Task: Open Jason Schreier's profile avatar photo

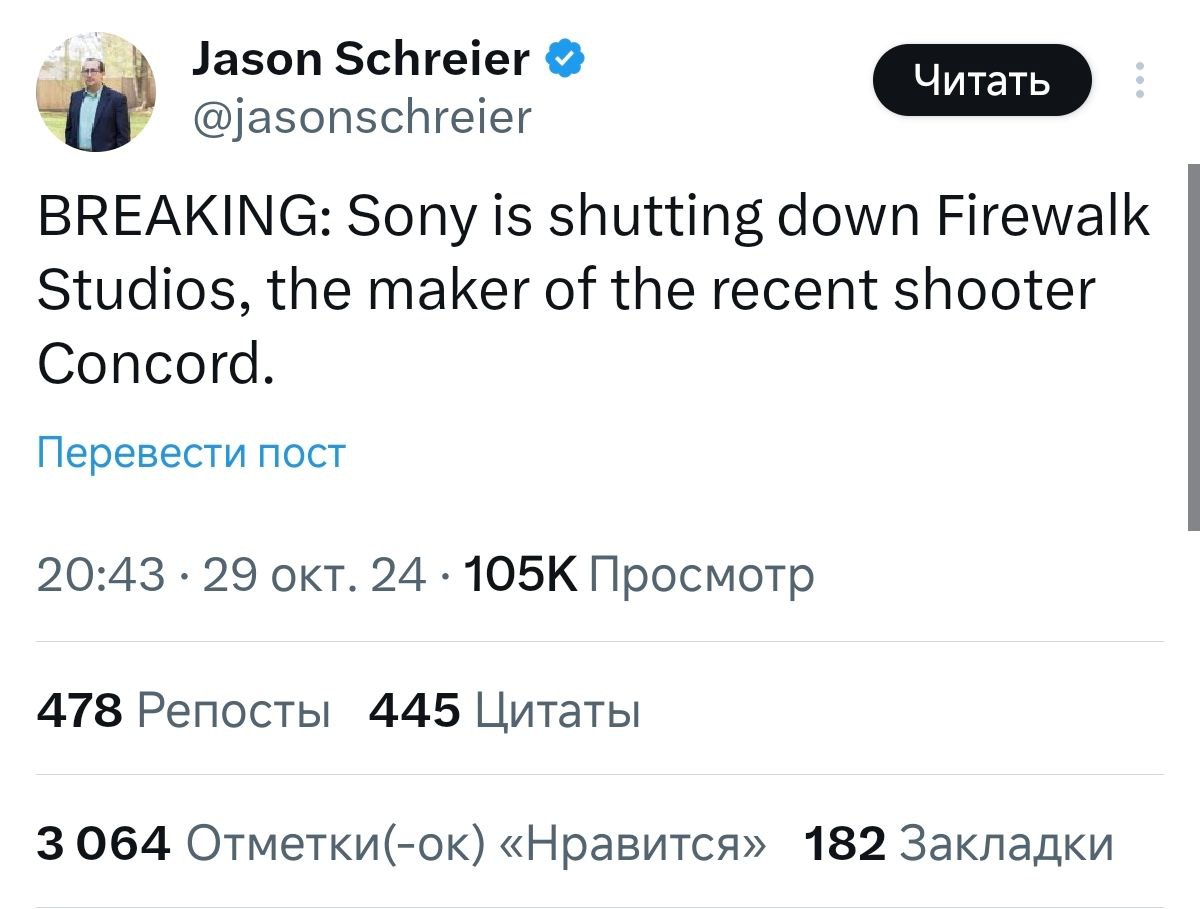Action: [97, 92]
